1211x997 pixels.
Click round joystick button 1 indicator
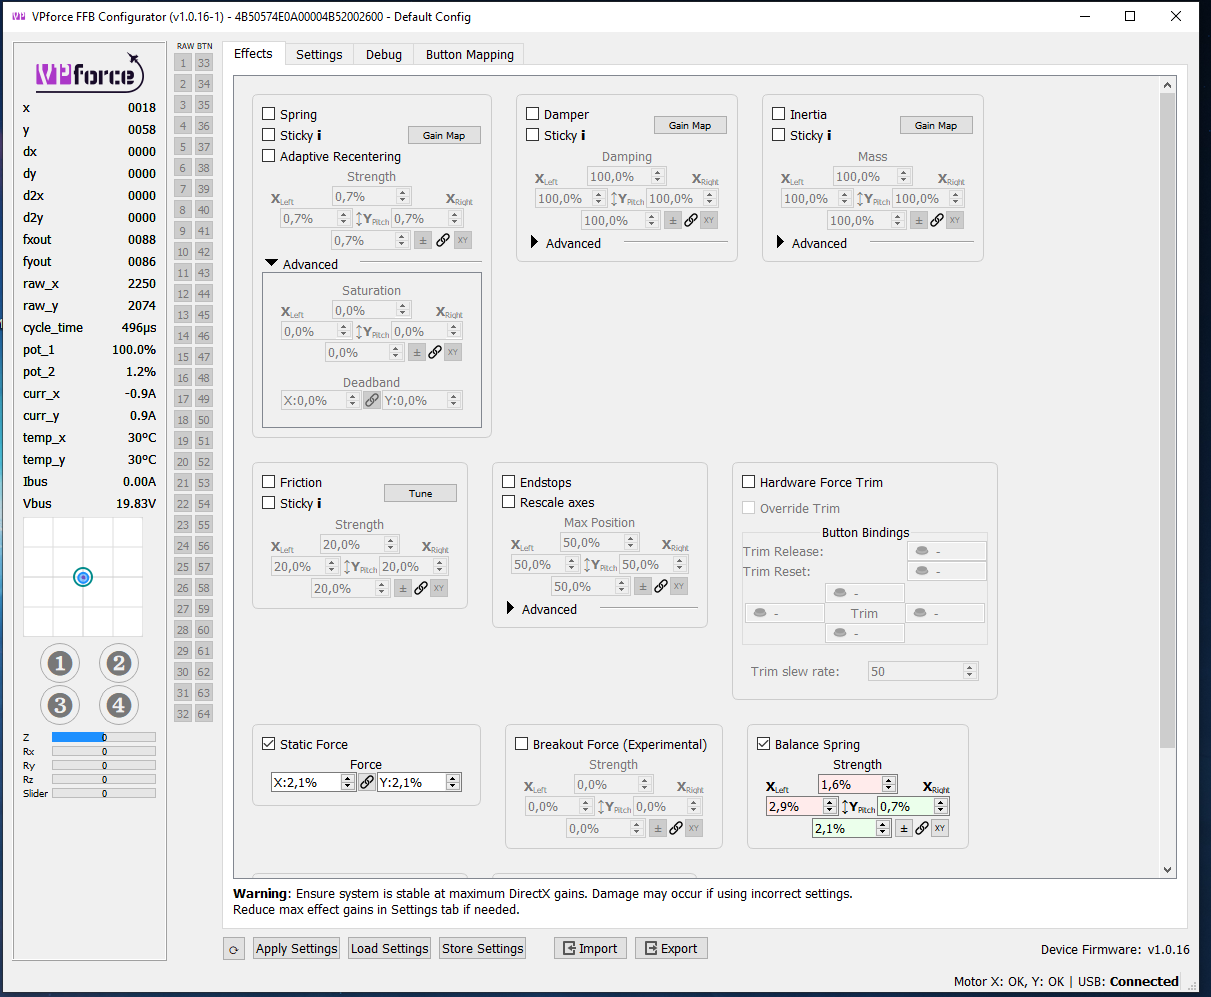[x=60, y=663]
